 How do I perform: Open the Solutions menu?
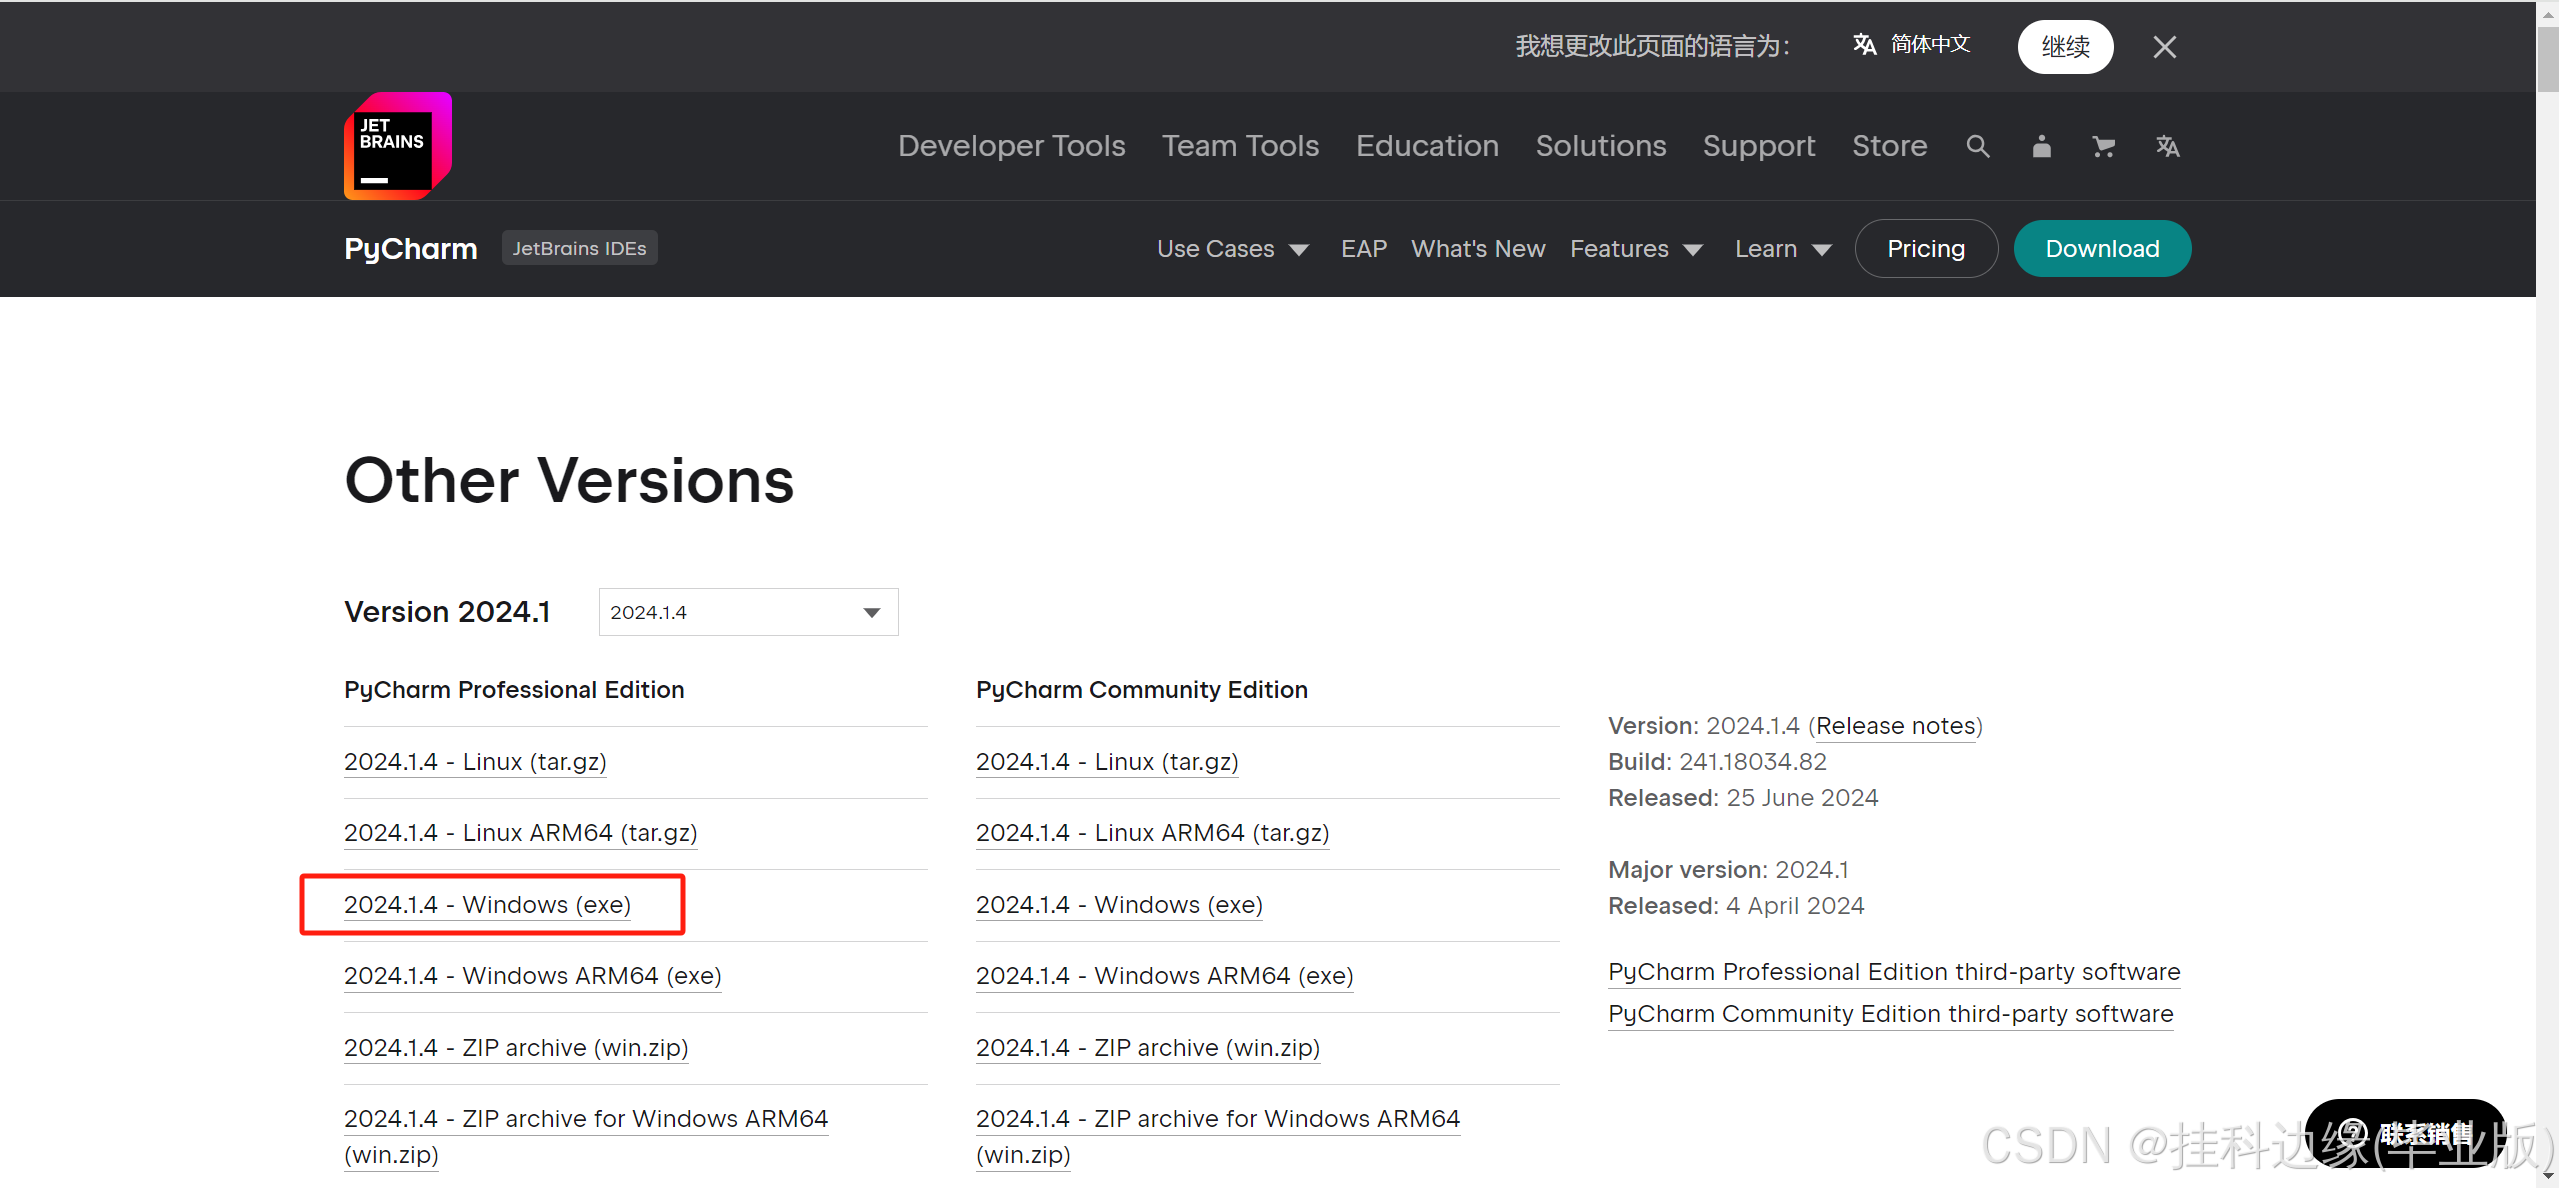point(1601,146)
